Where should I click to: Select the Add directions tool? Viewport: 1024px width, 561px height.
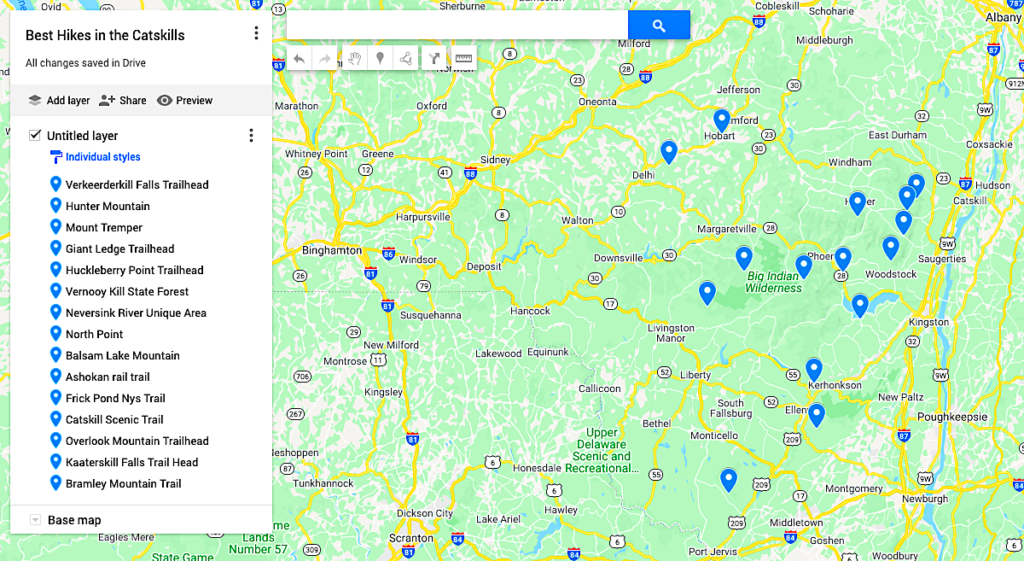point(434,59)
